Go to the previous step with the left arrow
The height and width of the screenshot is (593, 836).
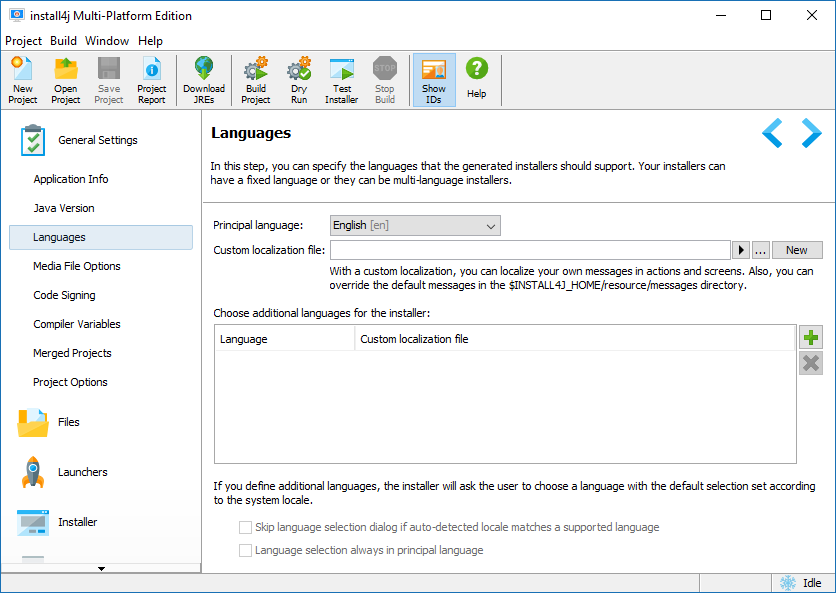pyautogui.click(x=772, y=133)
